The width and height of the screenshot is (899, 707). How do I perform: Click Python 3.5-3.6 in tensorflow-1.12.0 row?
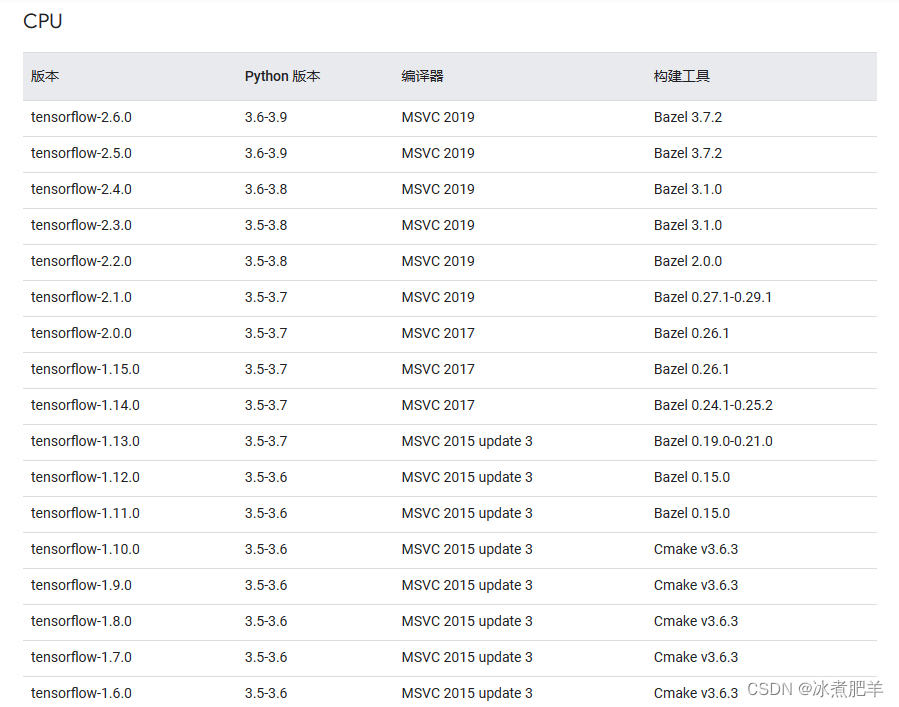266,477
